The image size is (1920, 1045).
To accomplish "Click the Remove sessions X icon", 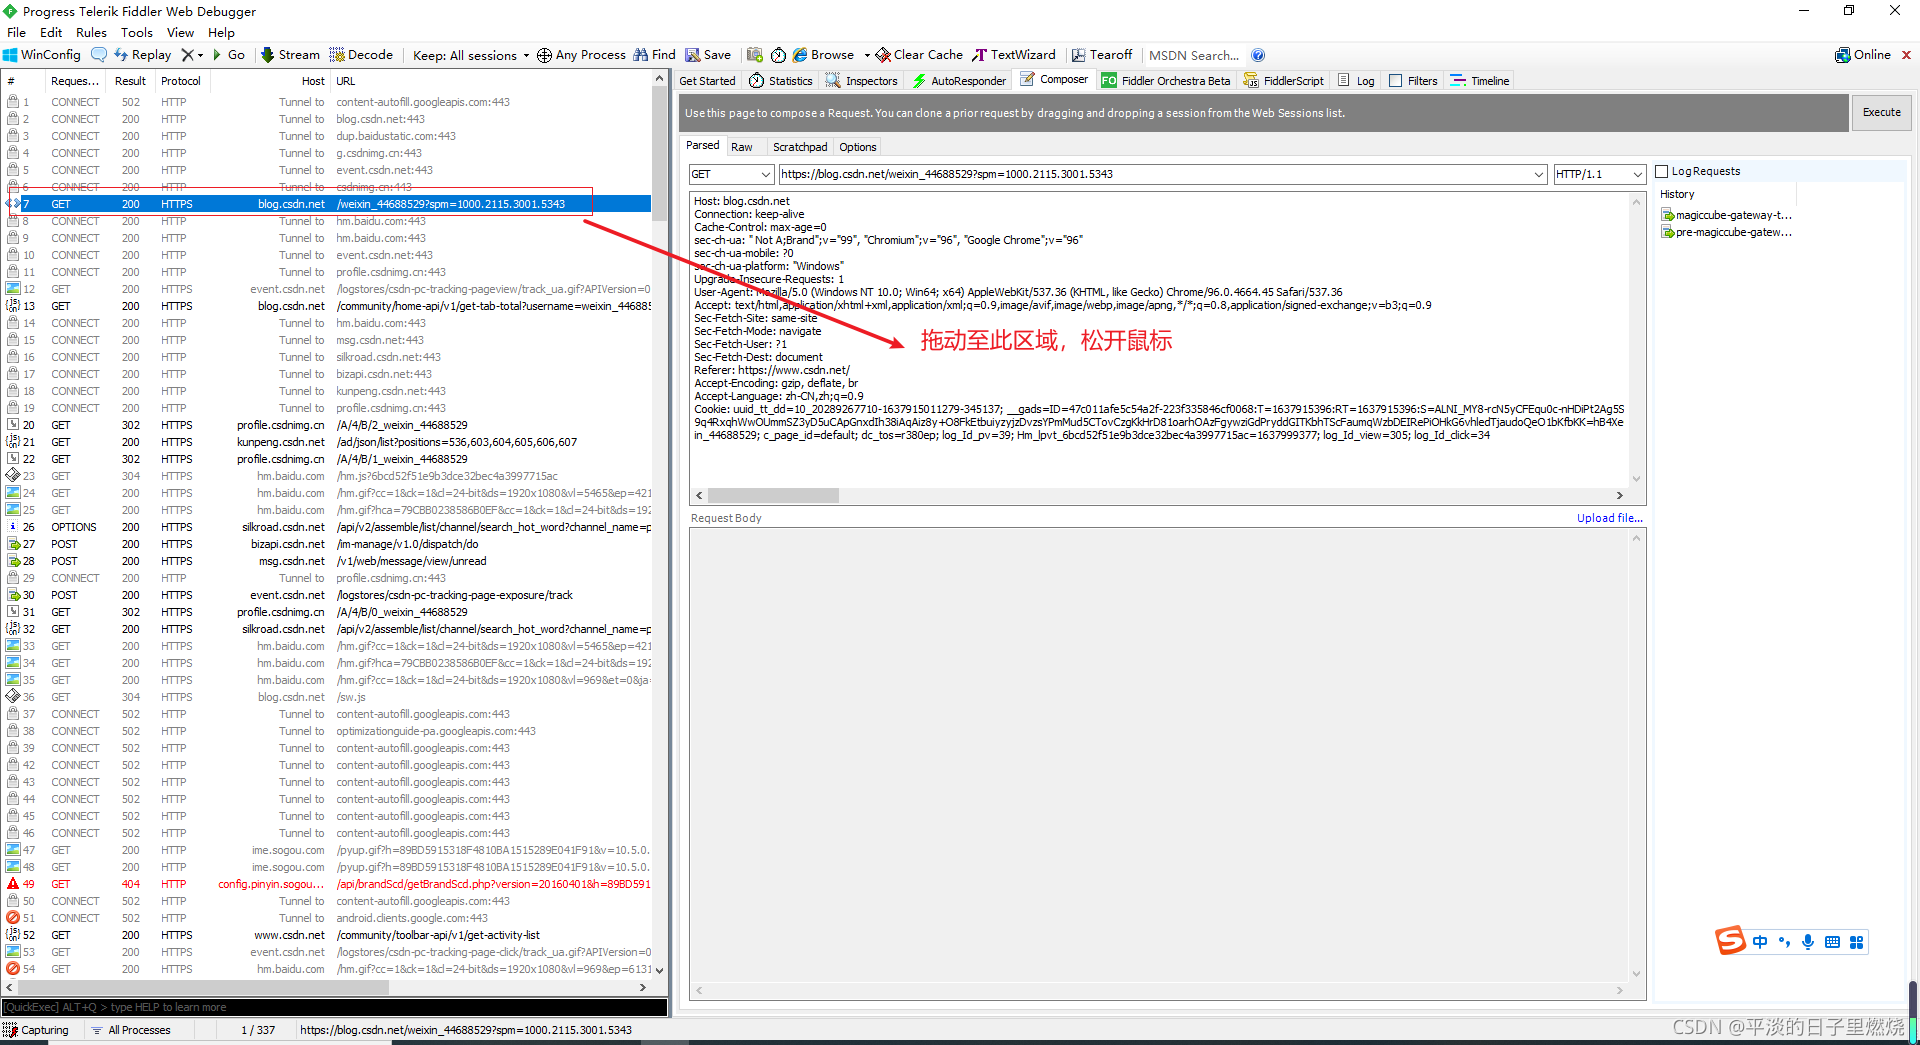I will pos(187,55).
